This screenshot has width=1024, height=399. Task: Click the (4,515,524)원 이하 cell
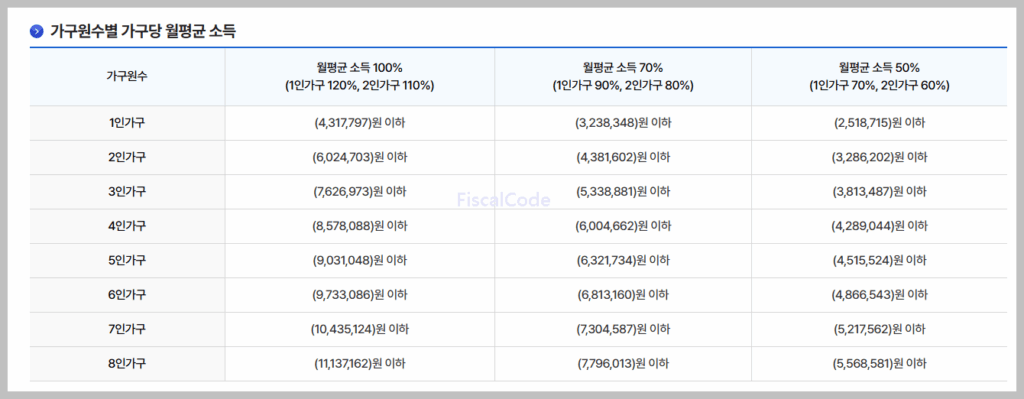click(x=879, y=261)
